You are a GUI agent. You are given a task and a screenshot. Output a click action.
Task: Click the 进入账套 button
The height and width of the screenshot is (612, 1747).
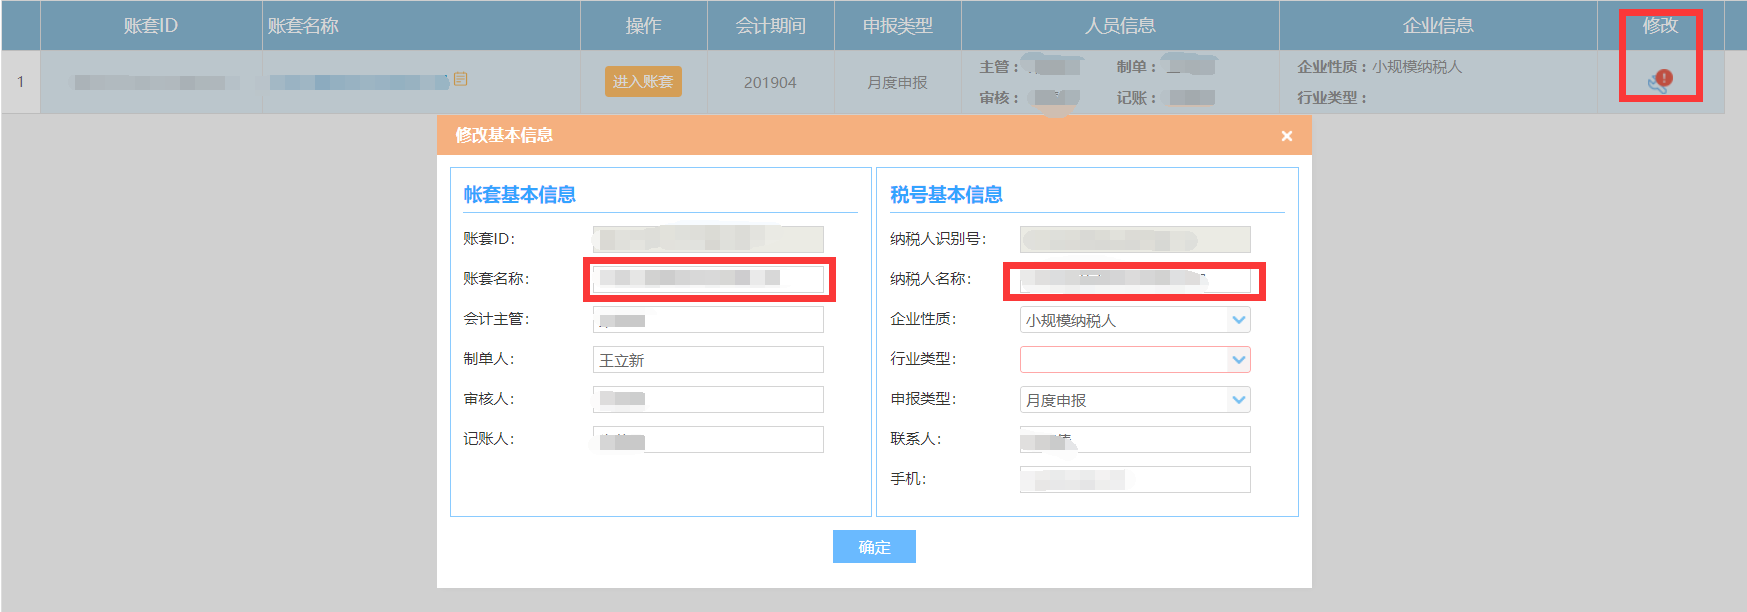[x=643, y=82]
